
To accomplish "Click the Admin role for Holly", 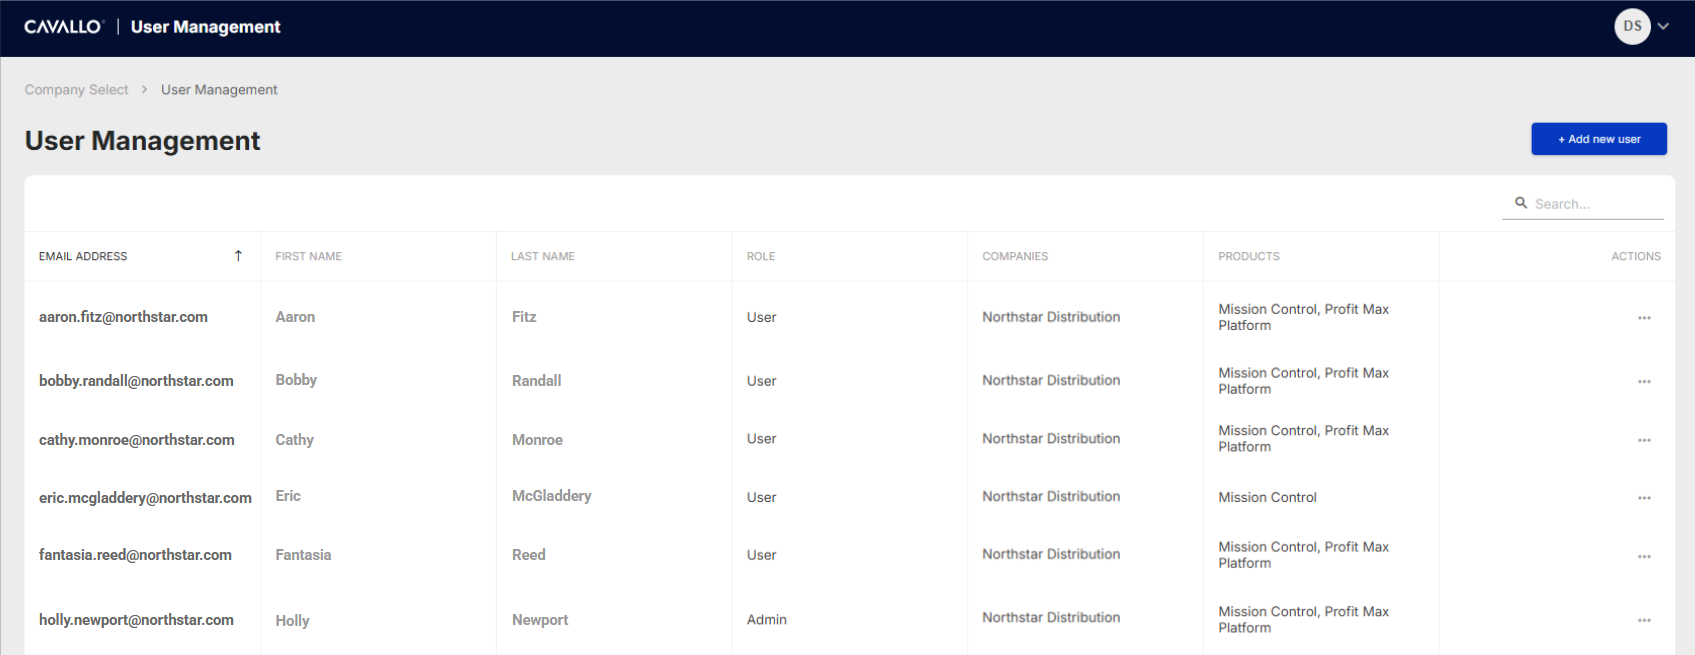I will pos(767,620).
